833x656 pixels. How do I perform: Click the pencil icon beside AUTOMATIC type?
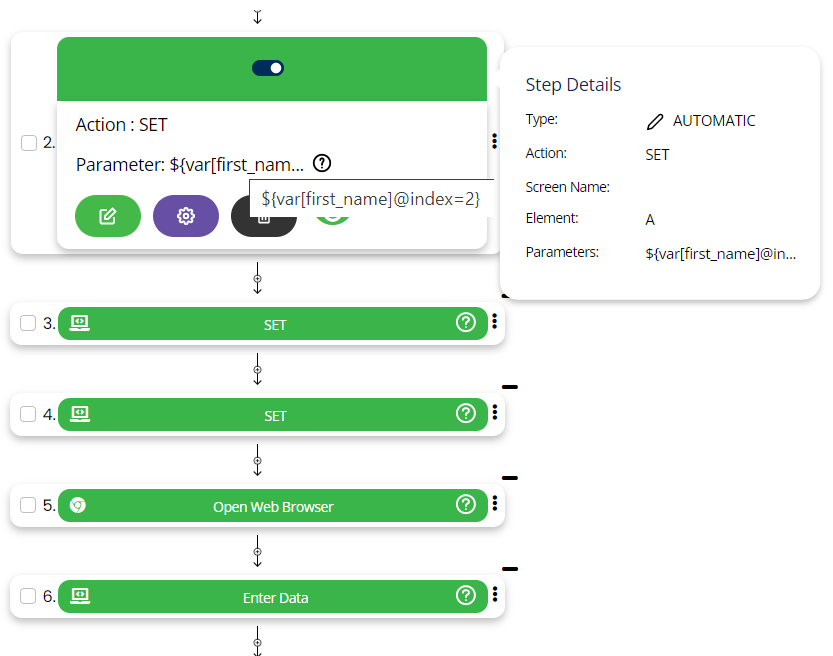click(655, 121)
